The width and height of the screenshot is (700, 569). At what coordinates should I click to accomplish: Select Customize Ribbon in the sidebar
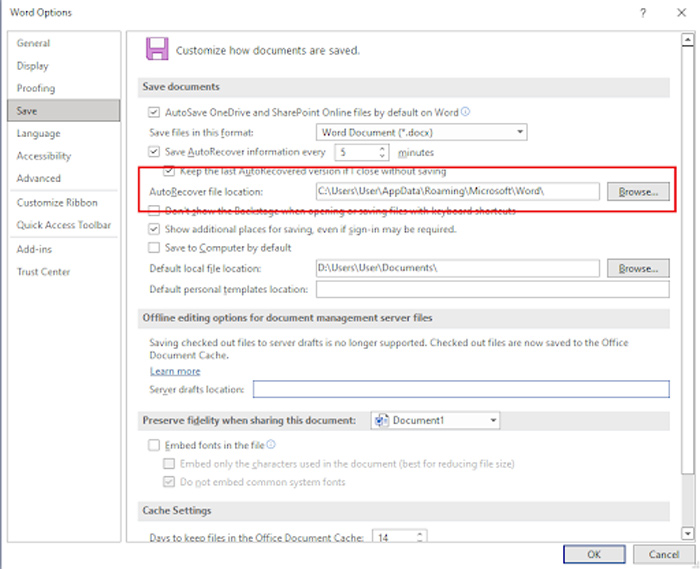point(57,202)
